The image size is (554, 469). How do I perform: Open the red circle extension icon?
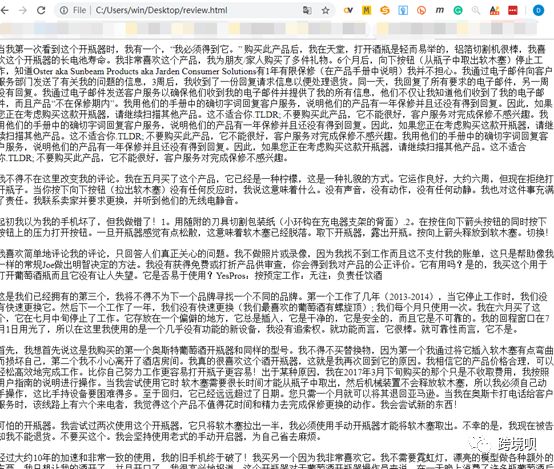tap(421, 10)
